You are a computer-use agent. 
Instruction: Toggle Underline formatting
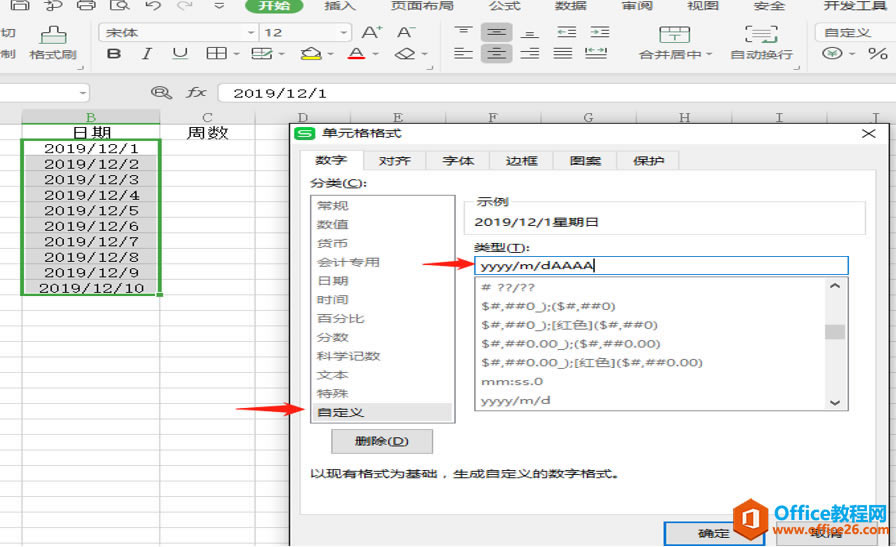[x=180, y=54]
